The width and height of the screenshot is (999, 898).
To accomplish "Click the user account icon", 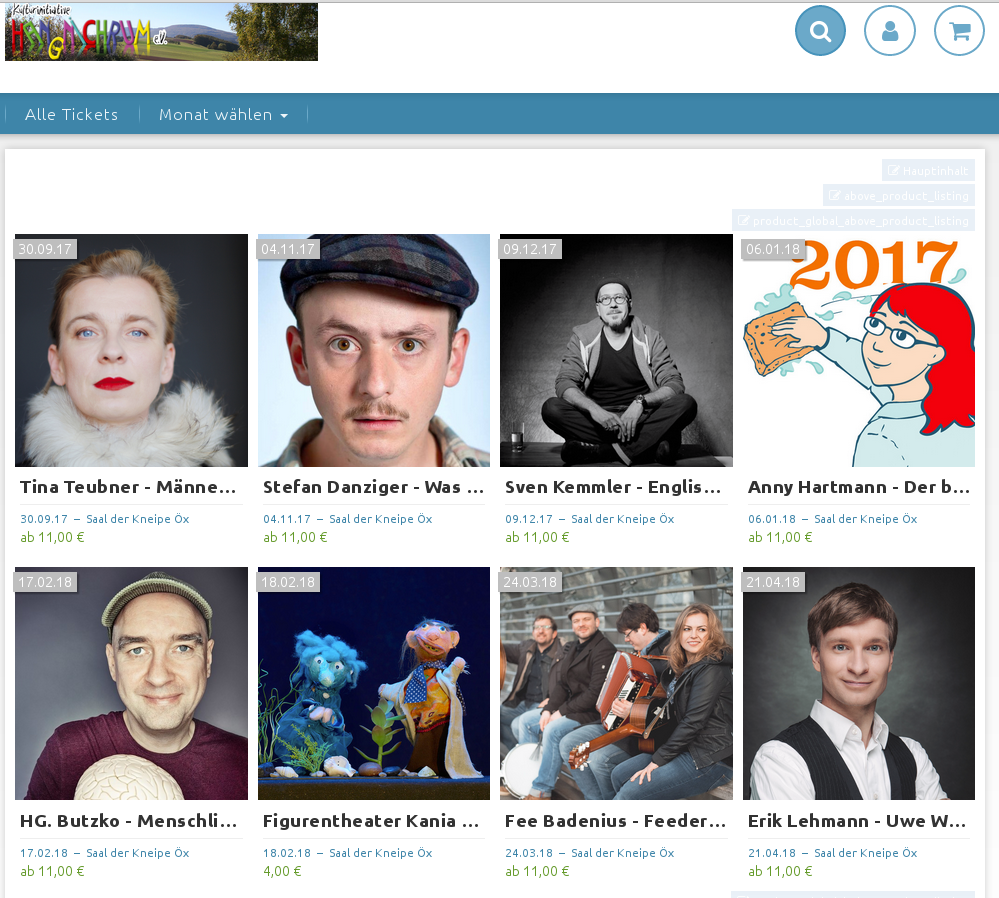I will 889,31.
